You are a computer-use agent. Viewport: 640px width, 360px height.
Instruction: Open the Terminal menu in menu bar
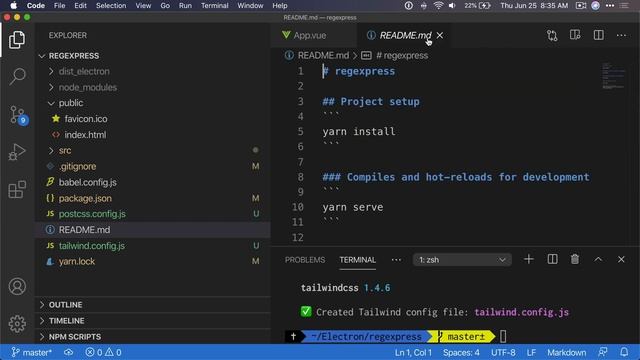[x=214, y=6]
